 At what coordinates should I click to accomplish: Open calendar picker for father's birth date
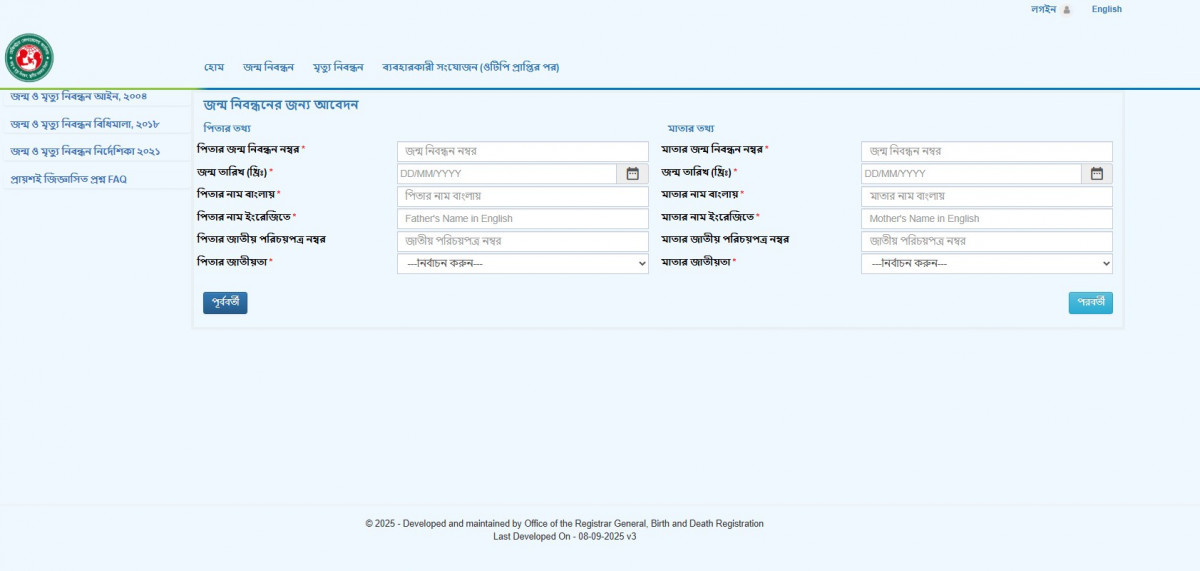pos(632,174)
